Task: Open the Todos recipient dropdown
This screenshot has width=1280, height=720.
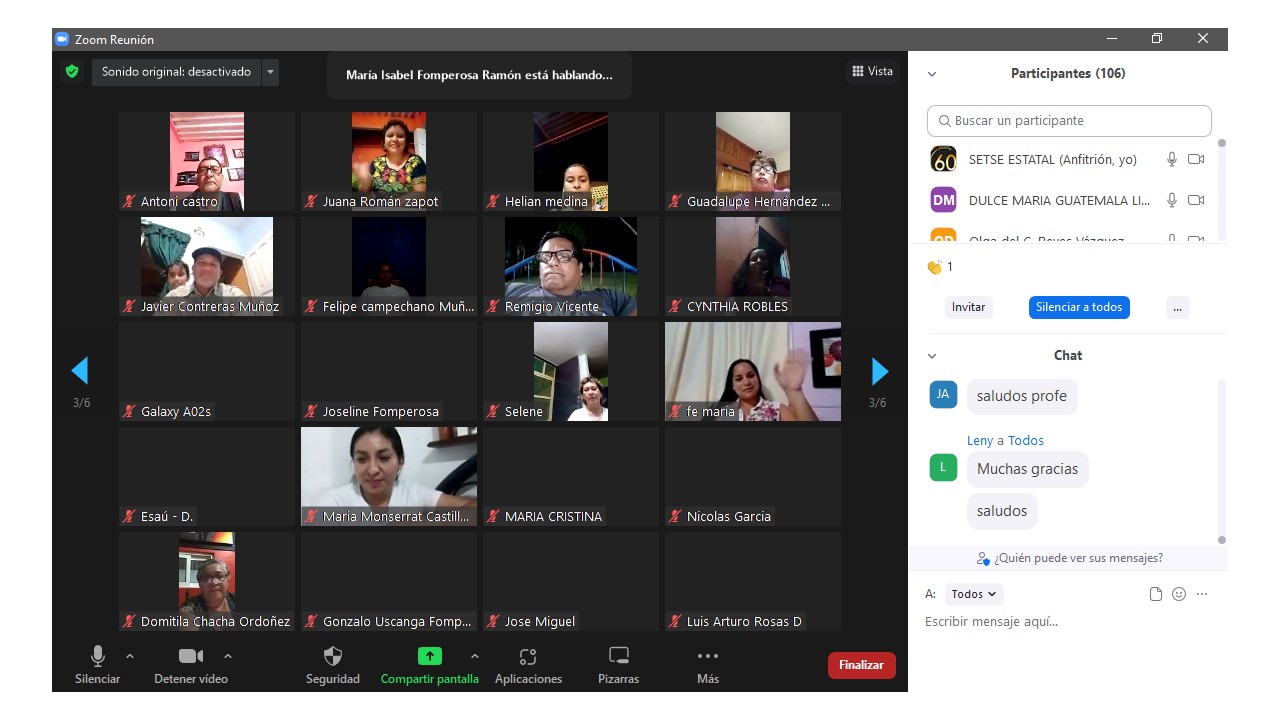Action: [x=974, y=594]
